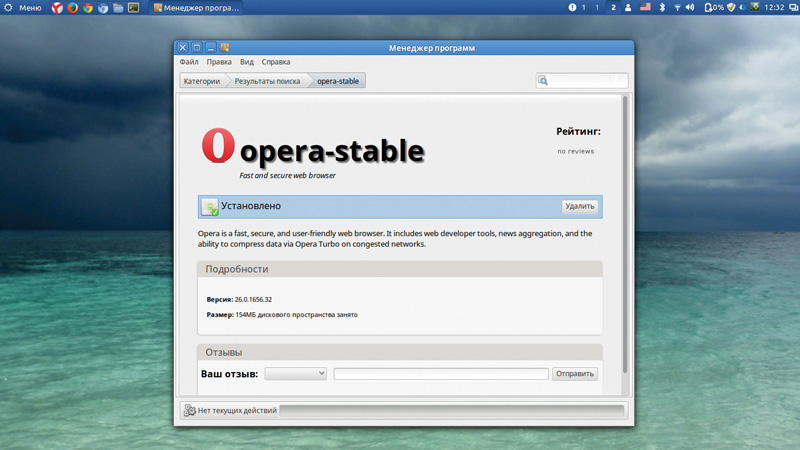Screen dimensions: 800x450
Task: Click the red Opera logo
Action: (x=218, y=145)
